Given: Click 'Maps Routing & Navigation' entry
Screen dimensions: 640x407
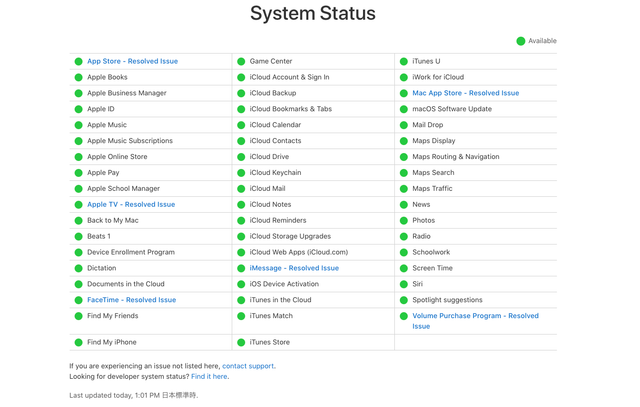Looking at the screenshot, I should click(x=456, y=157).
